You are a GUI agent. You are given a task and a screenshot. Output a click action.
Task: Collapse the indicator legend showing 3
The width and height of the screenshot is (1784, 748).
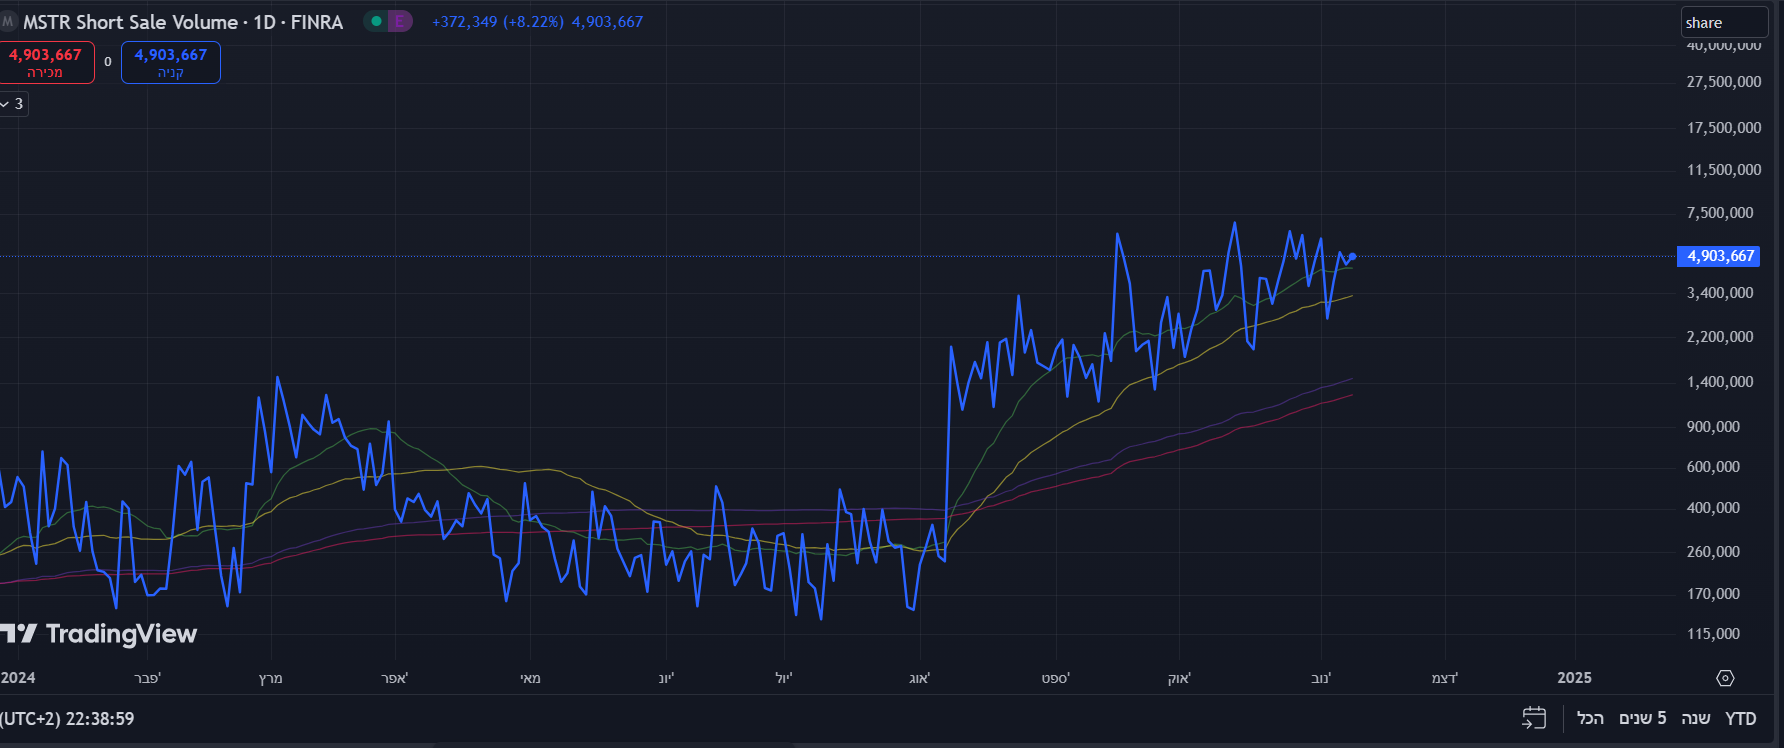click(x=12, y=104)
